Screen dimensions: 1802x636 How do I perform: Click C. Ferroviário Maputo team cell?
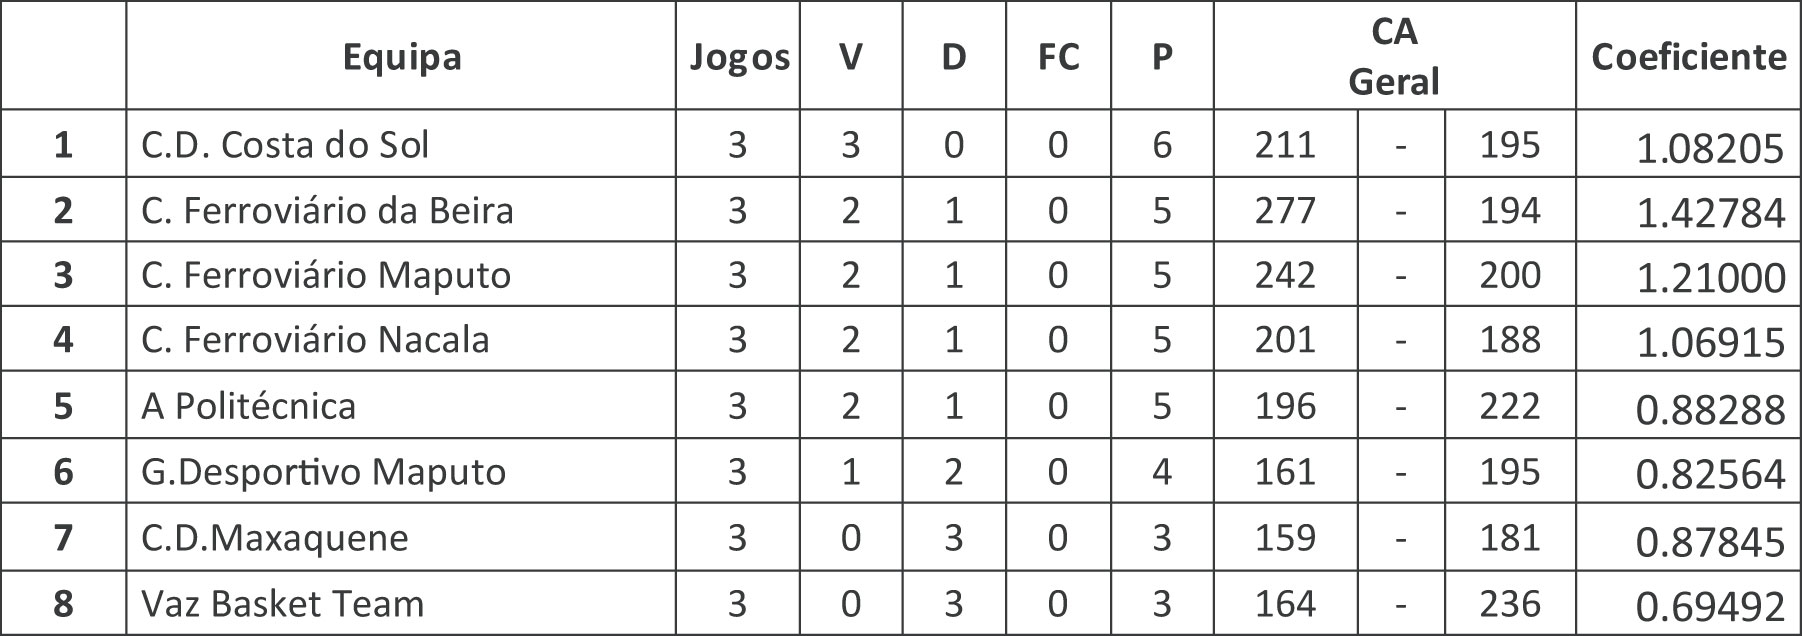point(326,275)
